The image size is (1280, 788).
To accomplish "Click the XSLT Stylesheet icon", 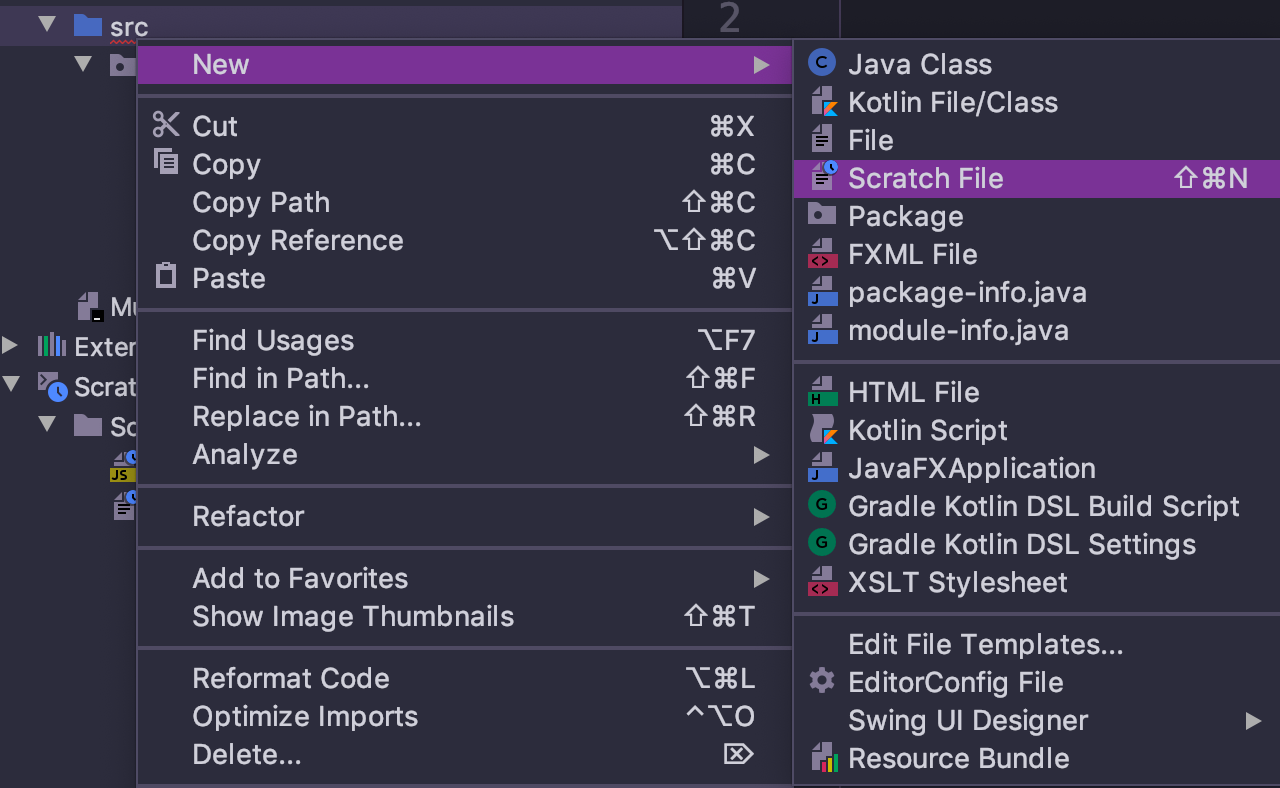I will [x=820, y=582].
